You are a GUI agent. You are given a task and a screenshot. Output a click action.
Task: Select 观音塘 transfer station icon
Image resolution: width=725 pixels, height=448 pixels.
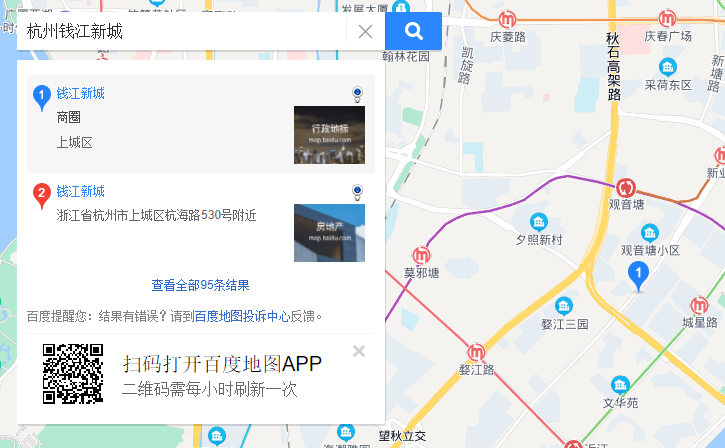pos(626,188)
